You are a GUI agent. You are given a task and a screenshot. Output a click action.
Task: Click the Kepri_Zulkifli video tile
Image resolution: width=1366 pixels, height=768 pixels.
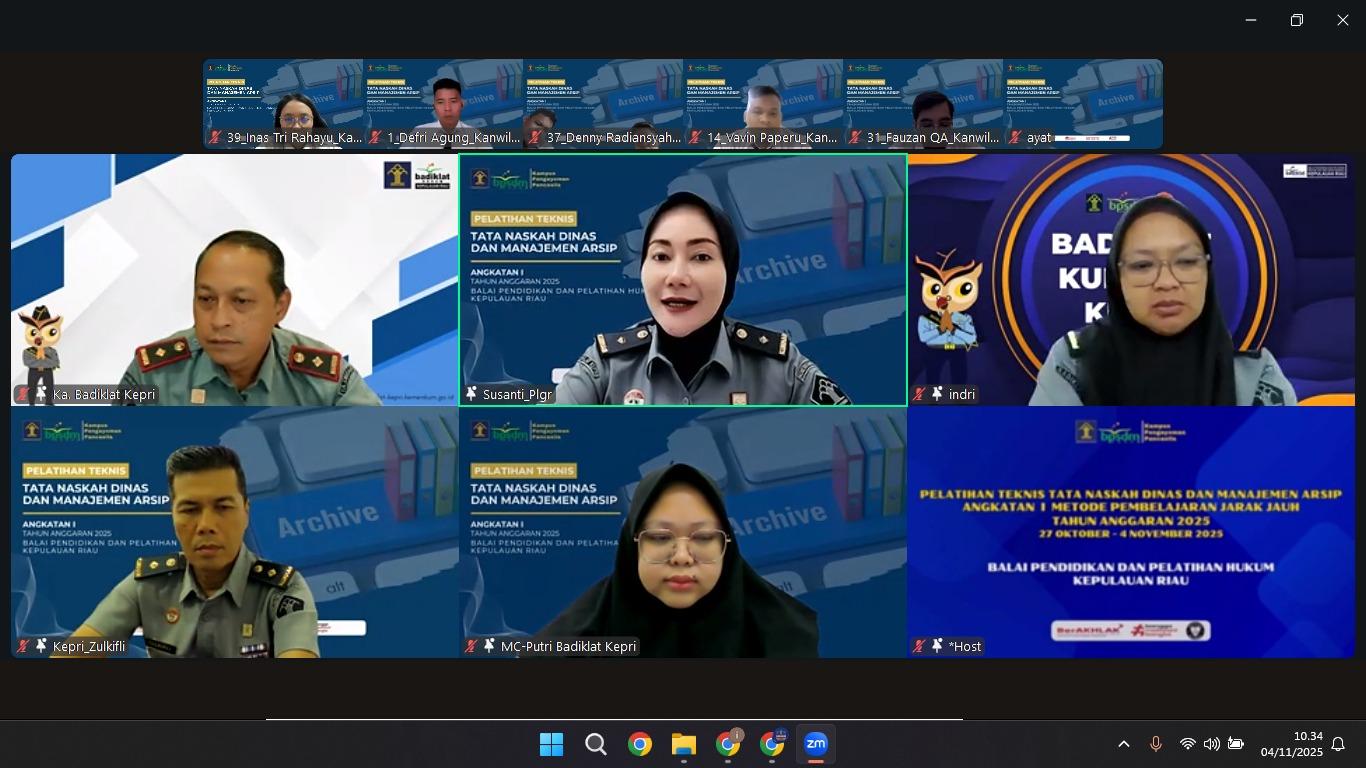coord(234,532)
